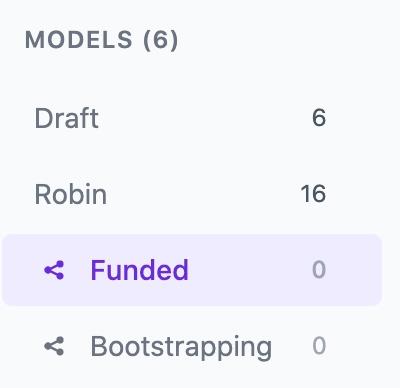Click the word Draft in the list
Screen dimensions: 400x388
[x=66, y=118]
